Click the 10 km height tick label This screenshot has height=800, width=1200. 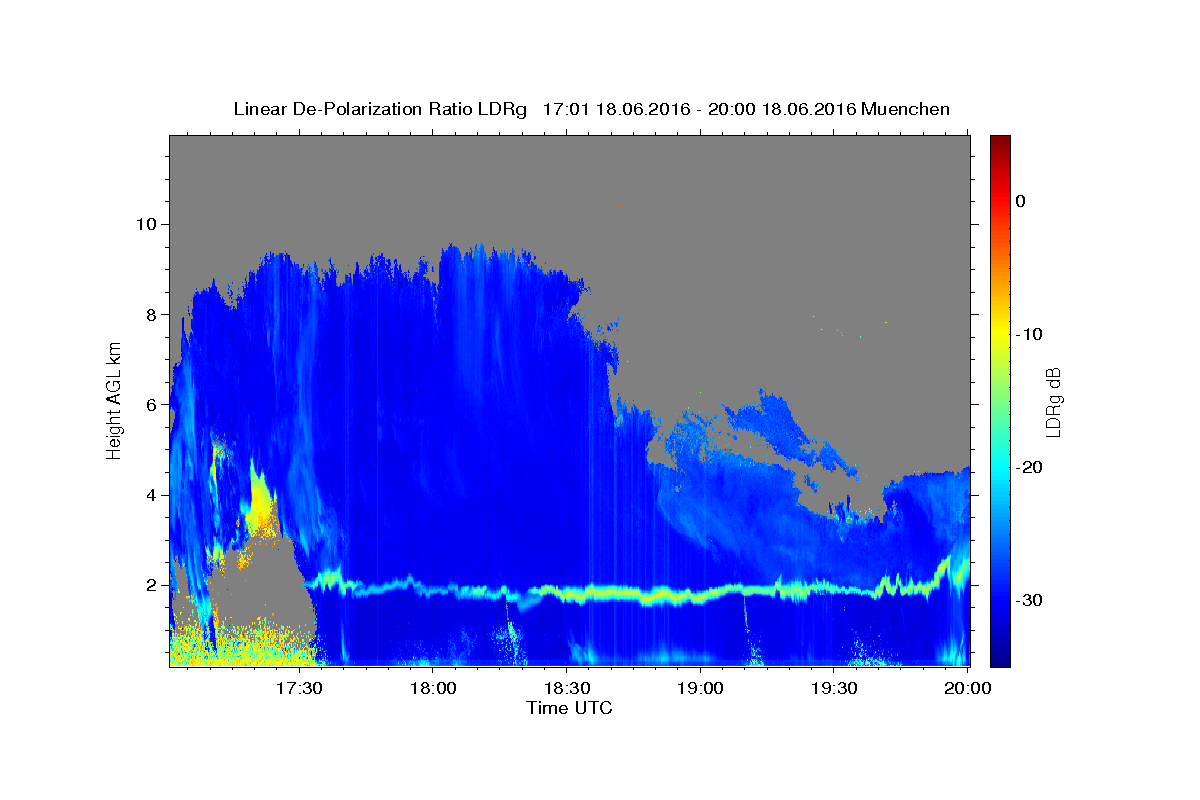[x=147, y=223]
